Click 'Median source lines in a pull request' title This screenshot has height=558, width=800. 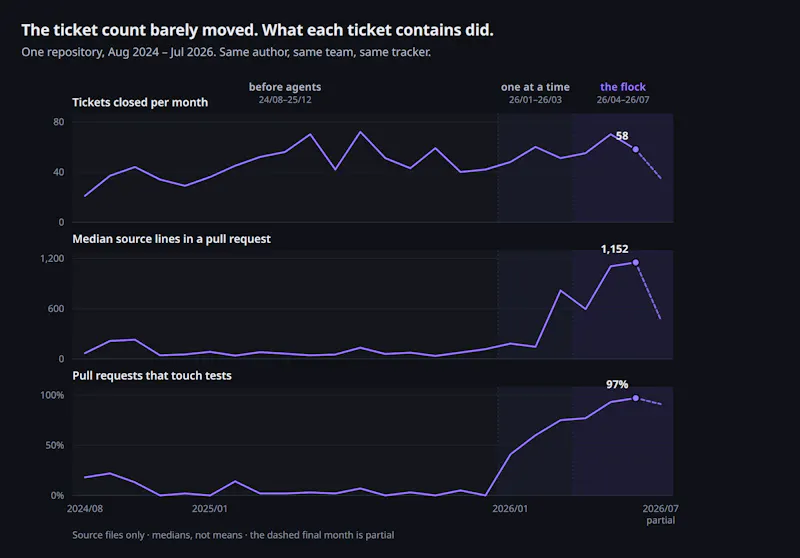(171, 239)
